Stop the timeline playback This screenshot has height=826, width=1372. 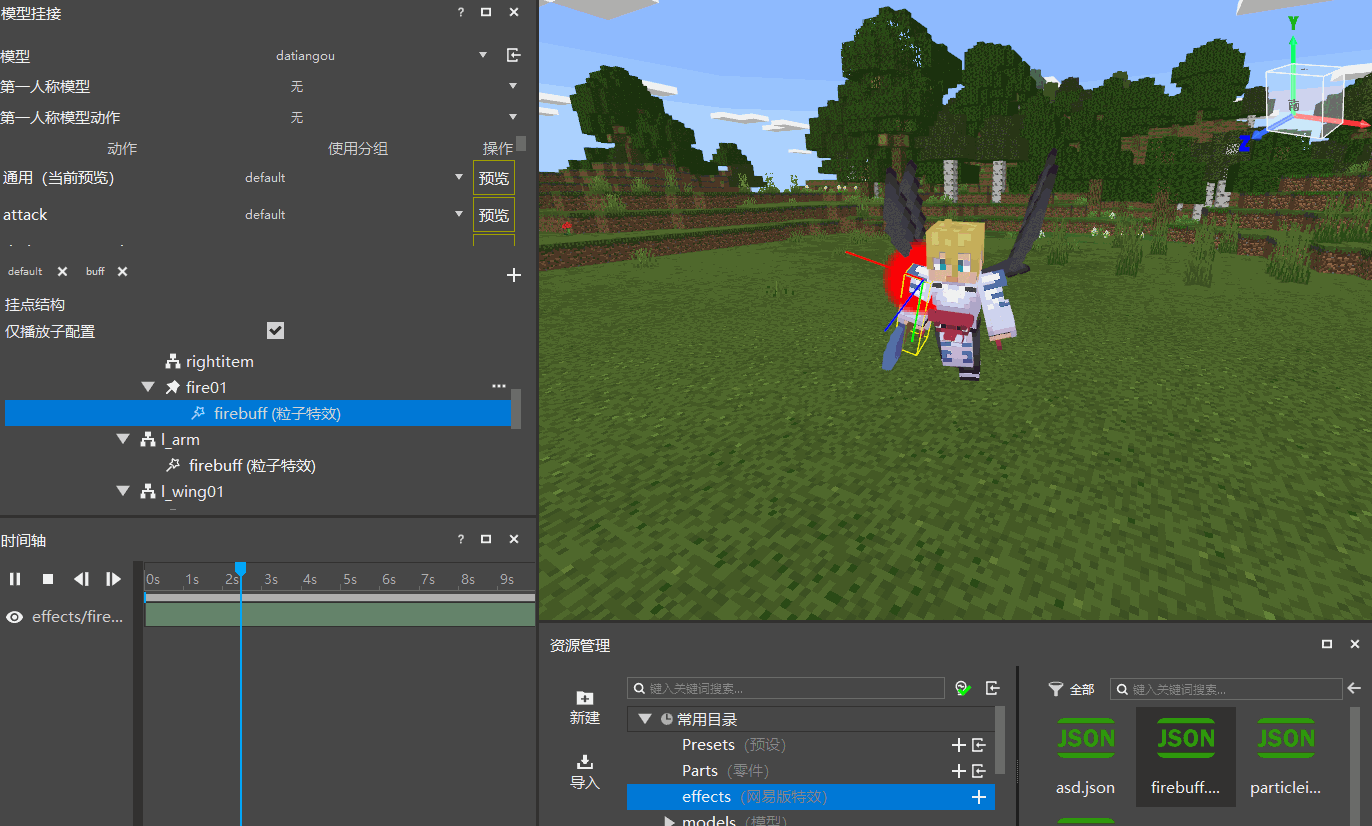[47, 579]
